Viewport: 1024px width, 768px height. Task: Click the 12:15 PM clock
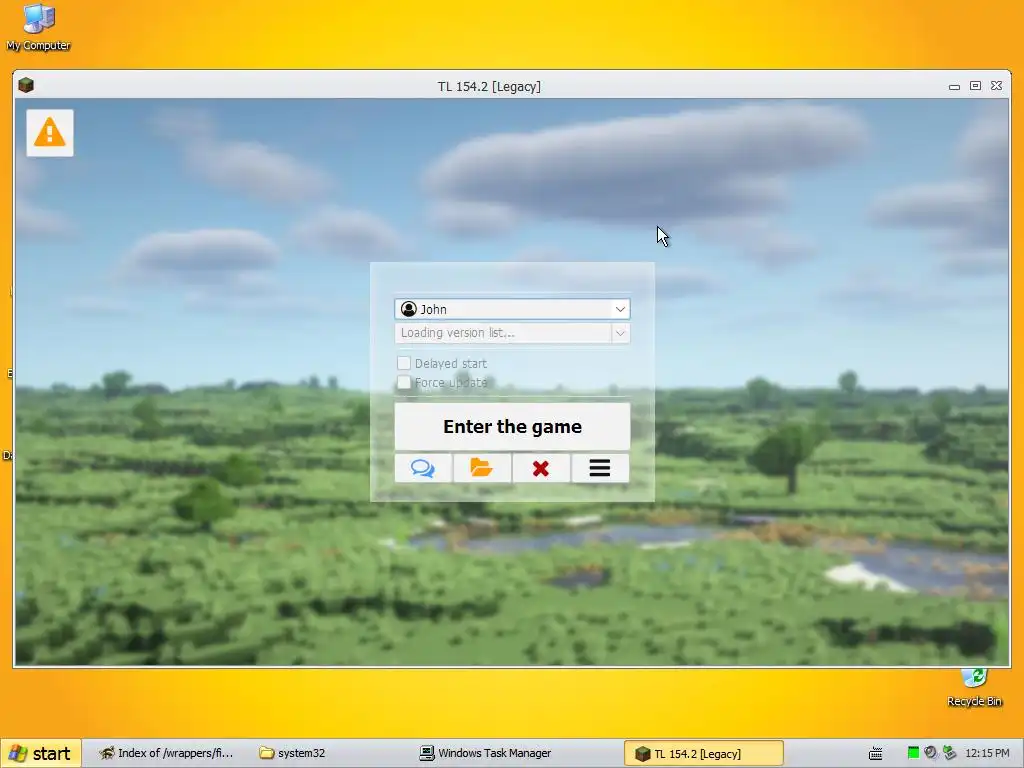point(987,753)
